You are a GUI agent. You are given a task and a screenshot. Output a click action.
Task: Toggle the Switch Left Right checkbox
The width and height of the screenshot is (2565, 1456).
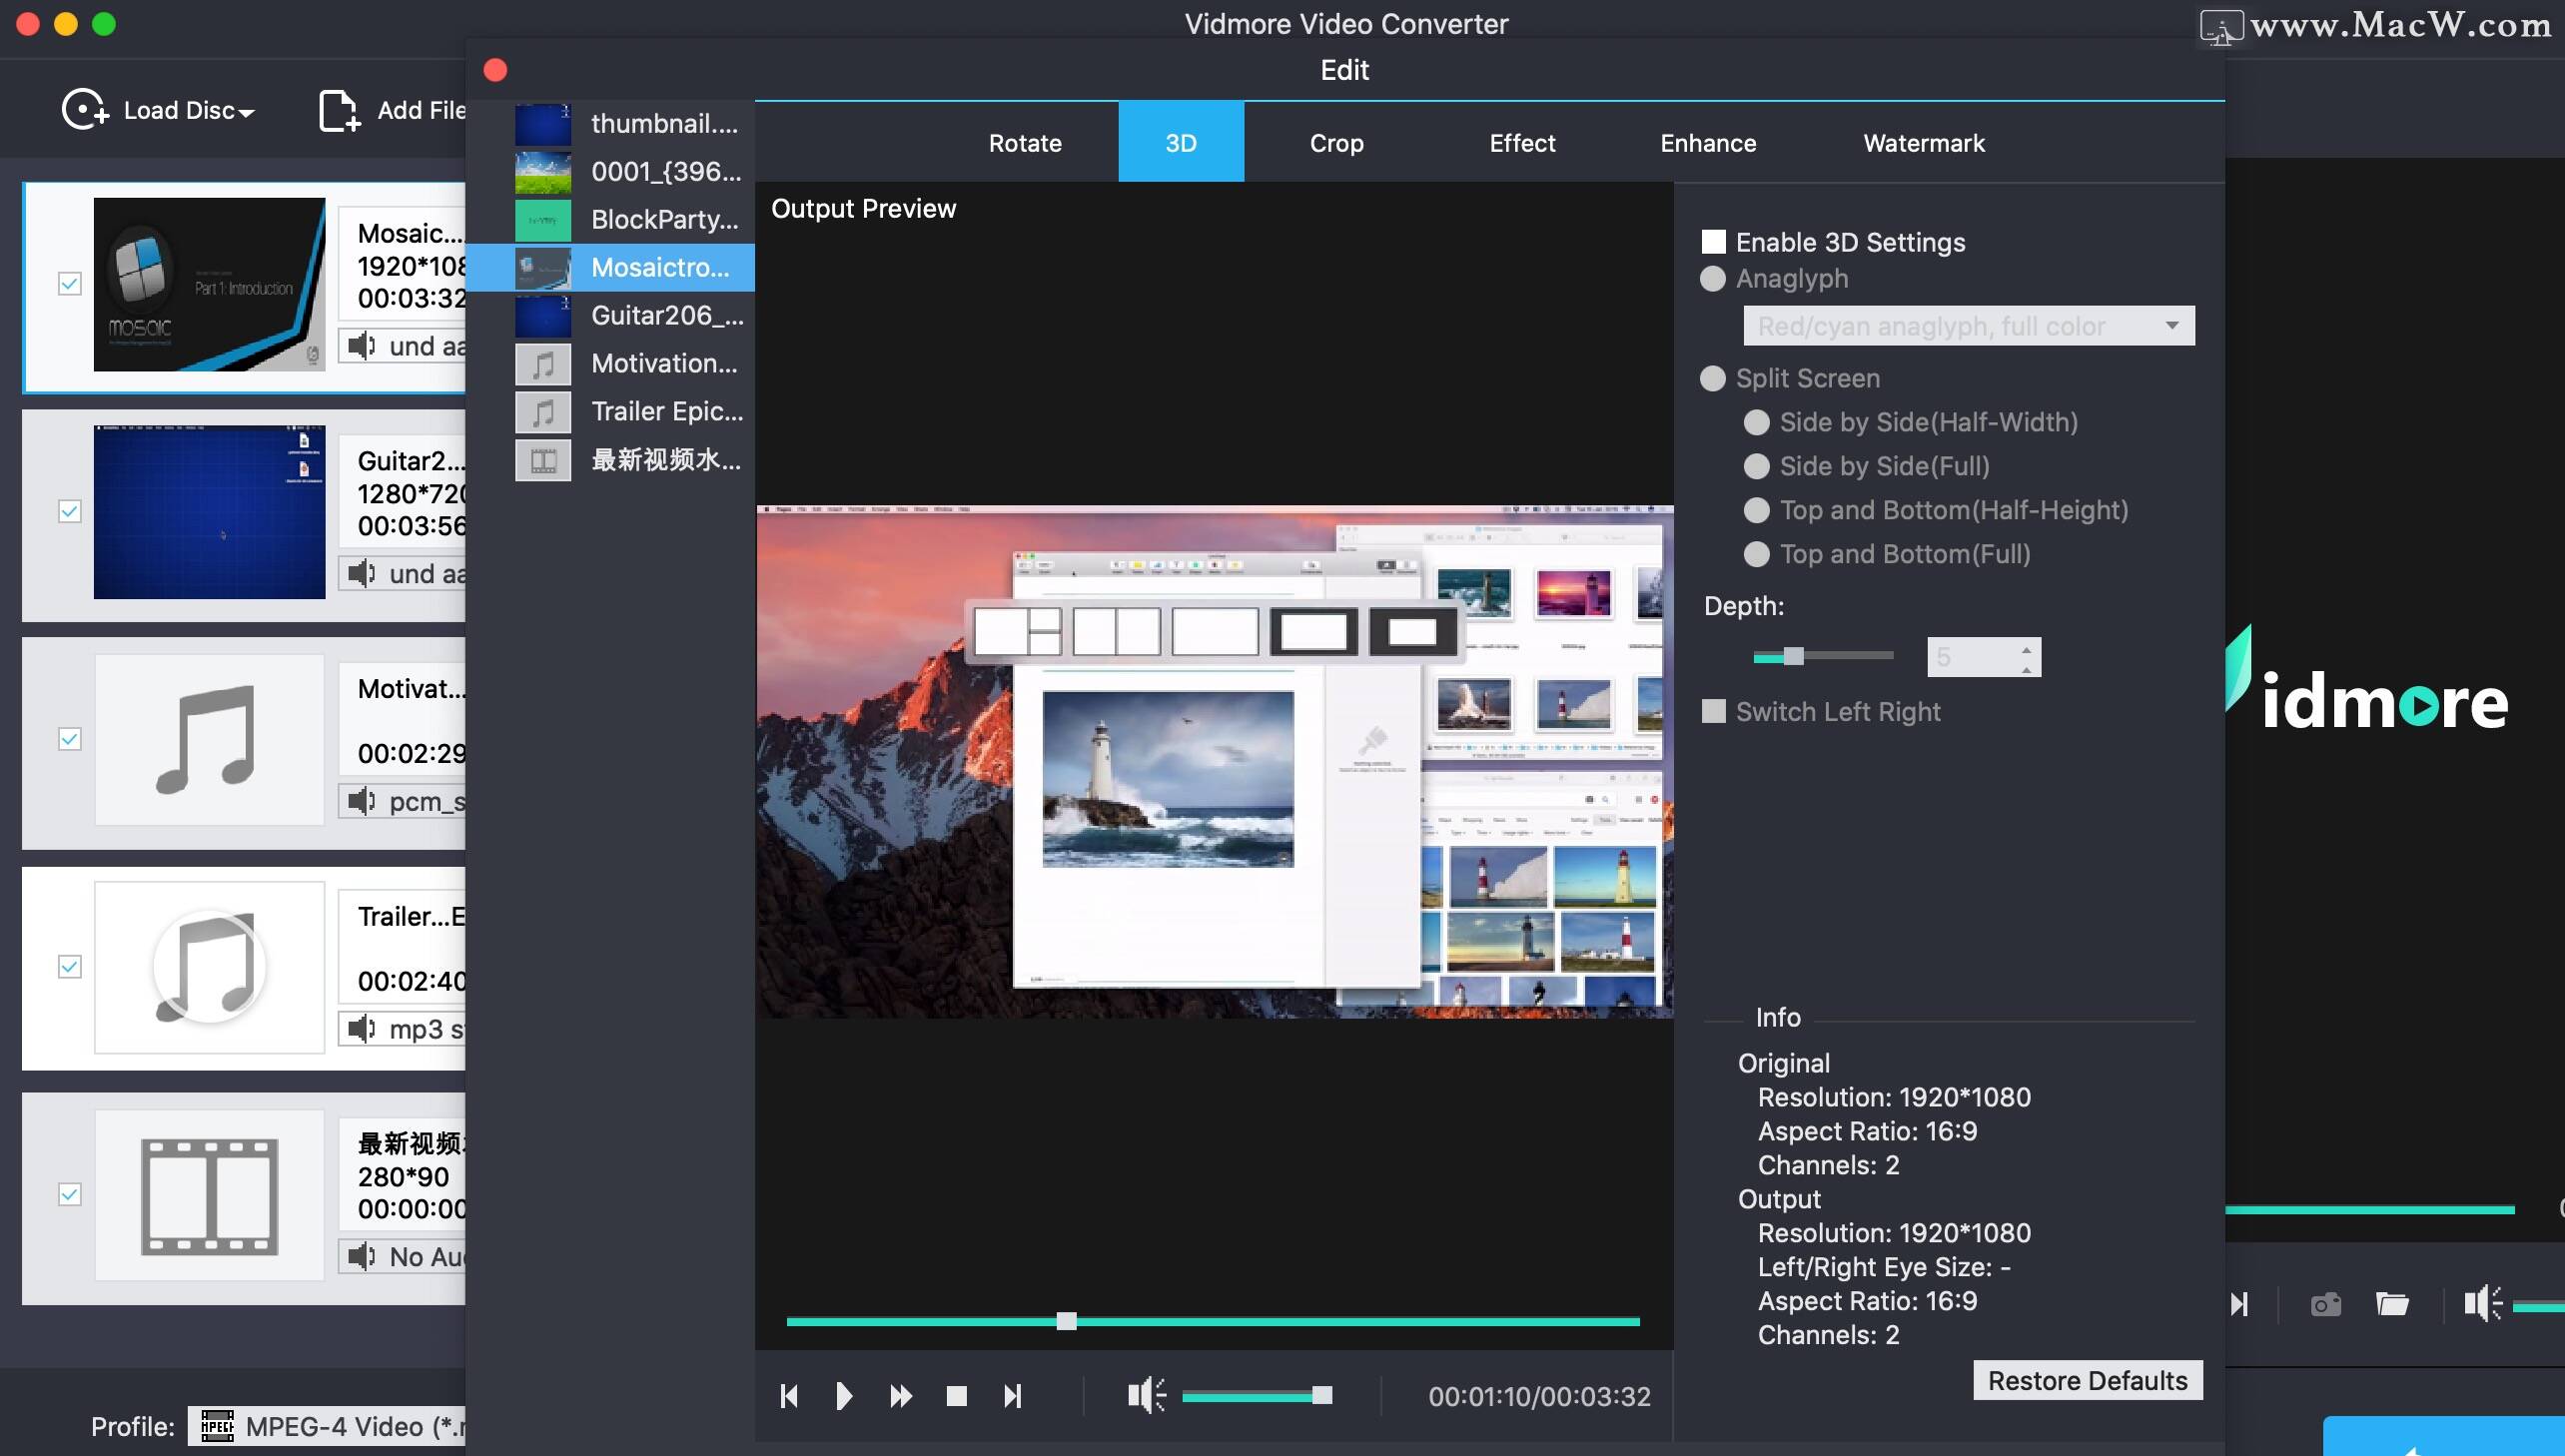pos(1714,711)
